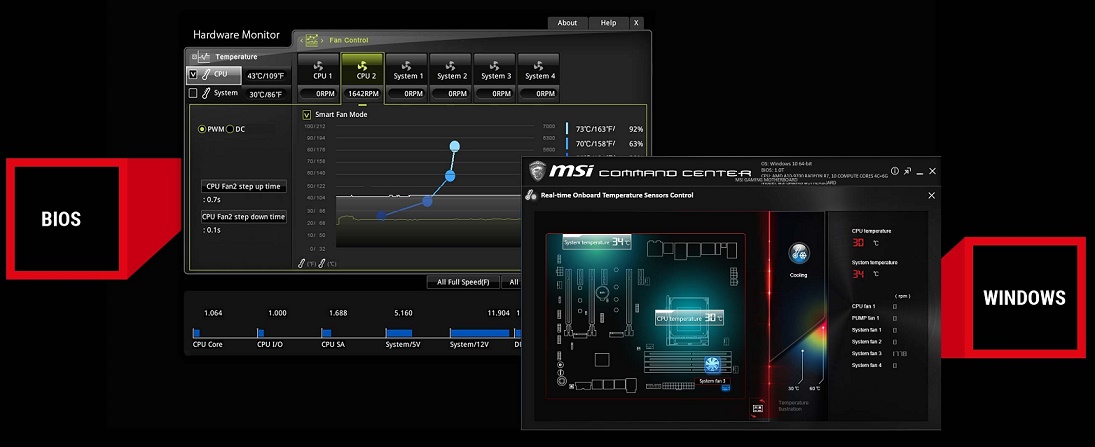Click the second-highest fan curve point
The image size is (1095, 447).
[x=450, y=176]
